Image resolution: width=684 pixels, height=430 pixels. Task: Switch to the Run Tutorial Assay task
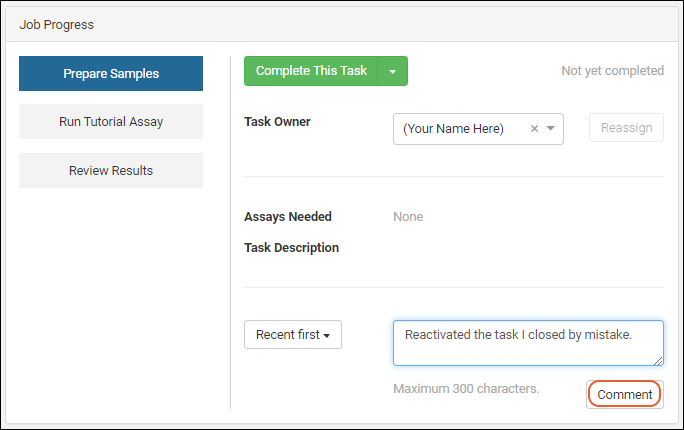(111, 122)
